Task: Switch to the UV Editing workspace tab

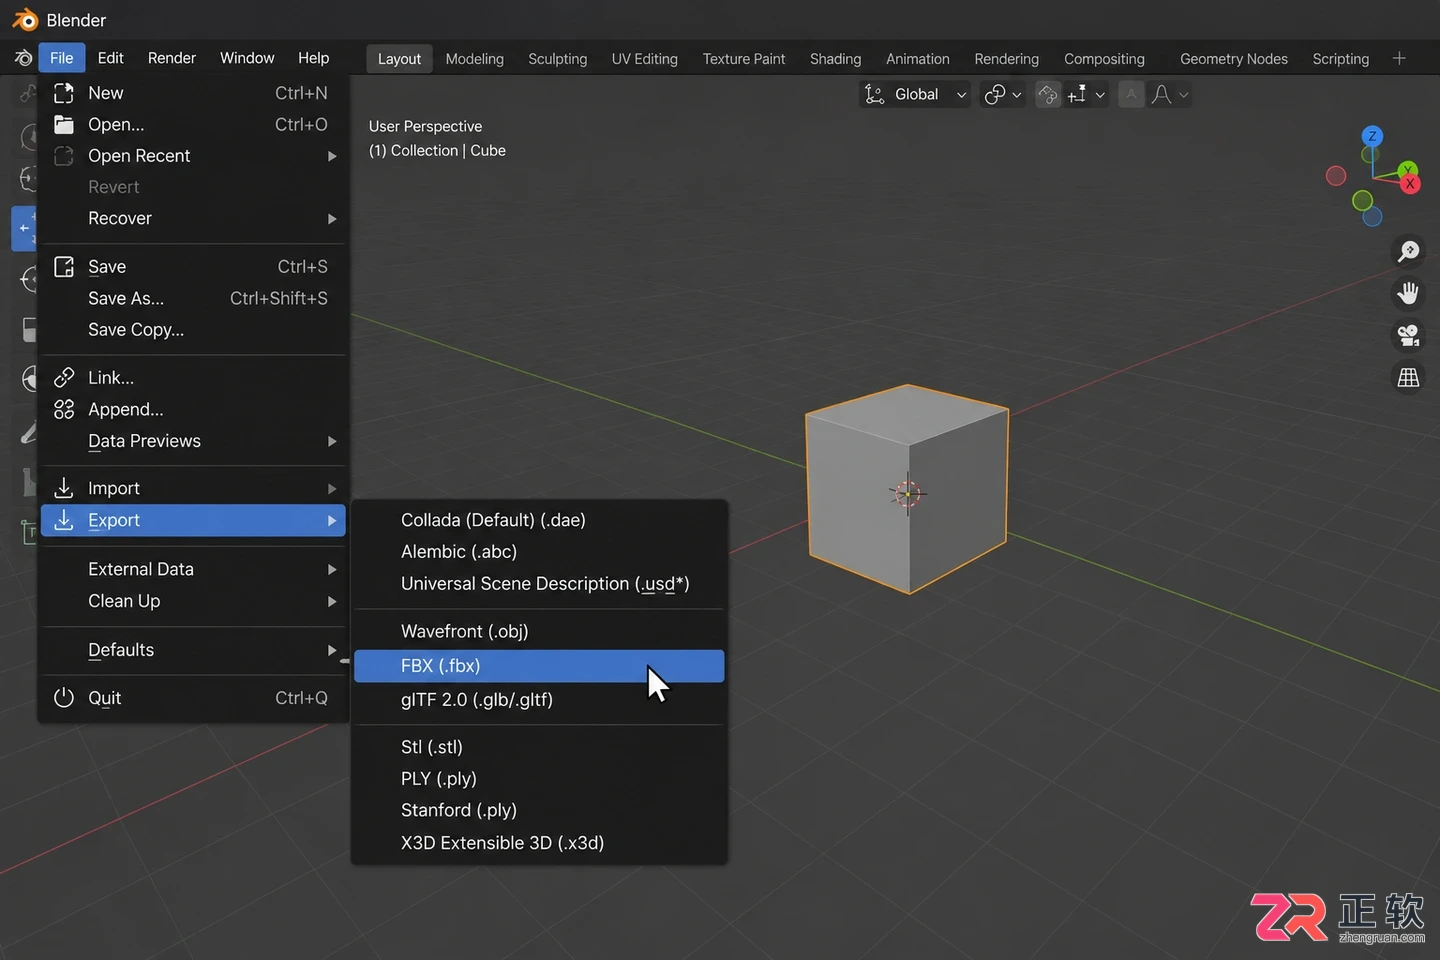Action: (x=645, y=59)
